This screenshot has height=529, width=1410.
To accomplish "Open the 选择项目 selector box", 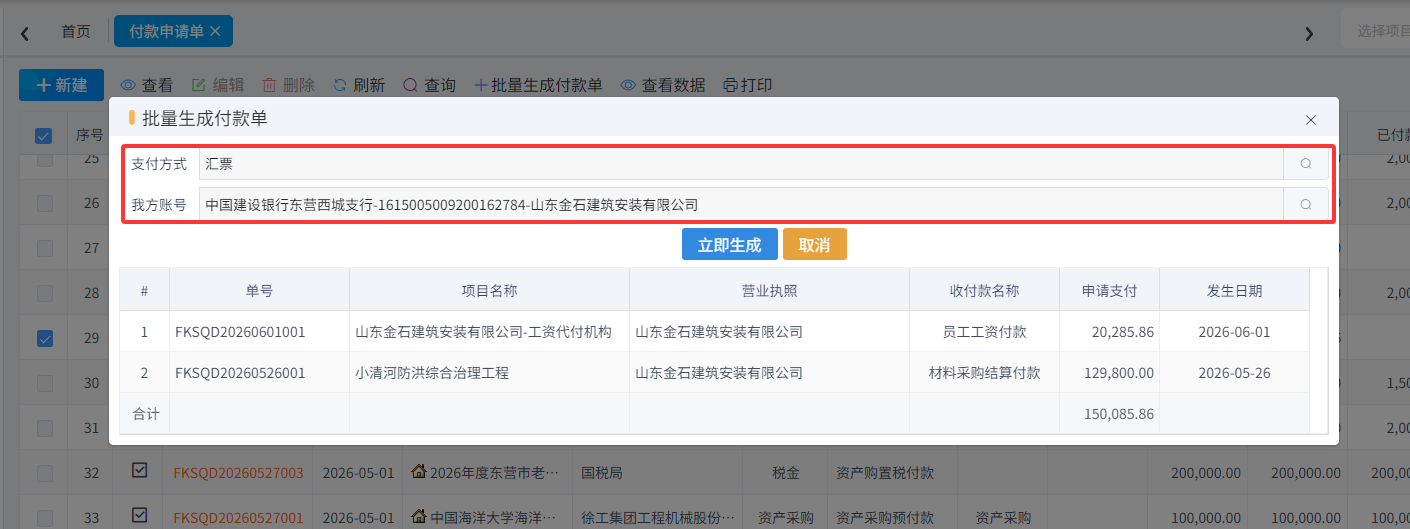I will (1375, 31).
